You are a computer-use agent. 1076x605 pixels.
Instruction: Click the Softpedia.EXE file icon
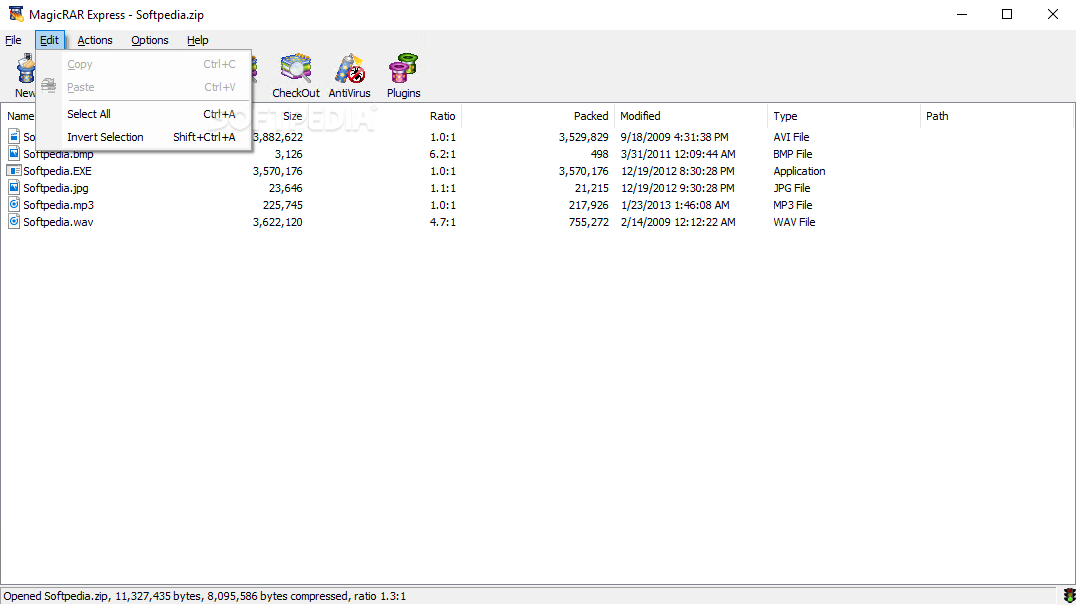[x=14, y=171]
